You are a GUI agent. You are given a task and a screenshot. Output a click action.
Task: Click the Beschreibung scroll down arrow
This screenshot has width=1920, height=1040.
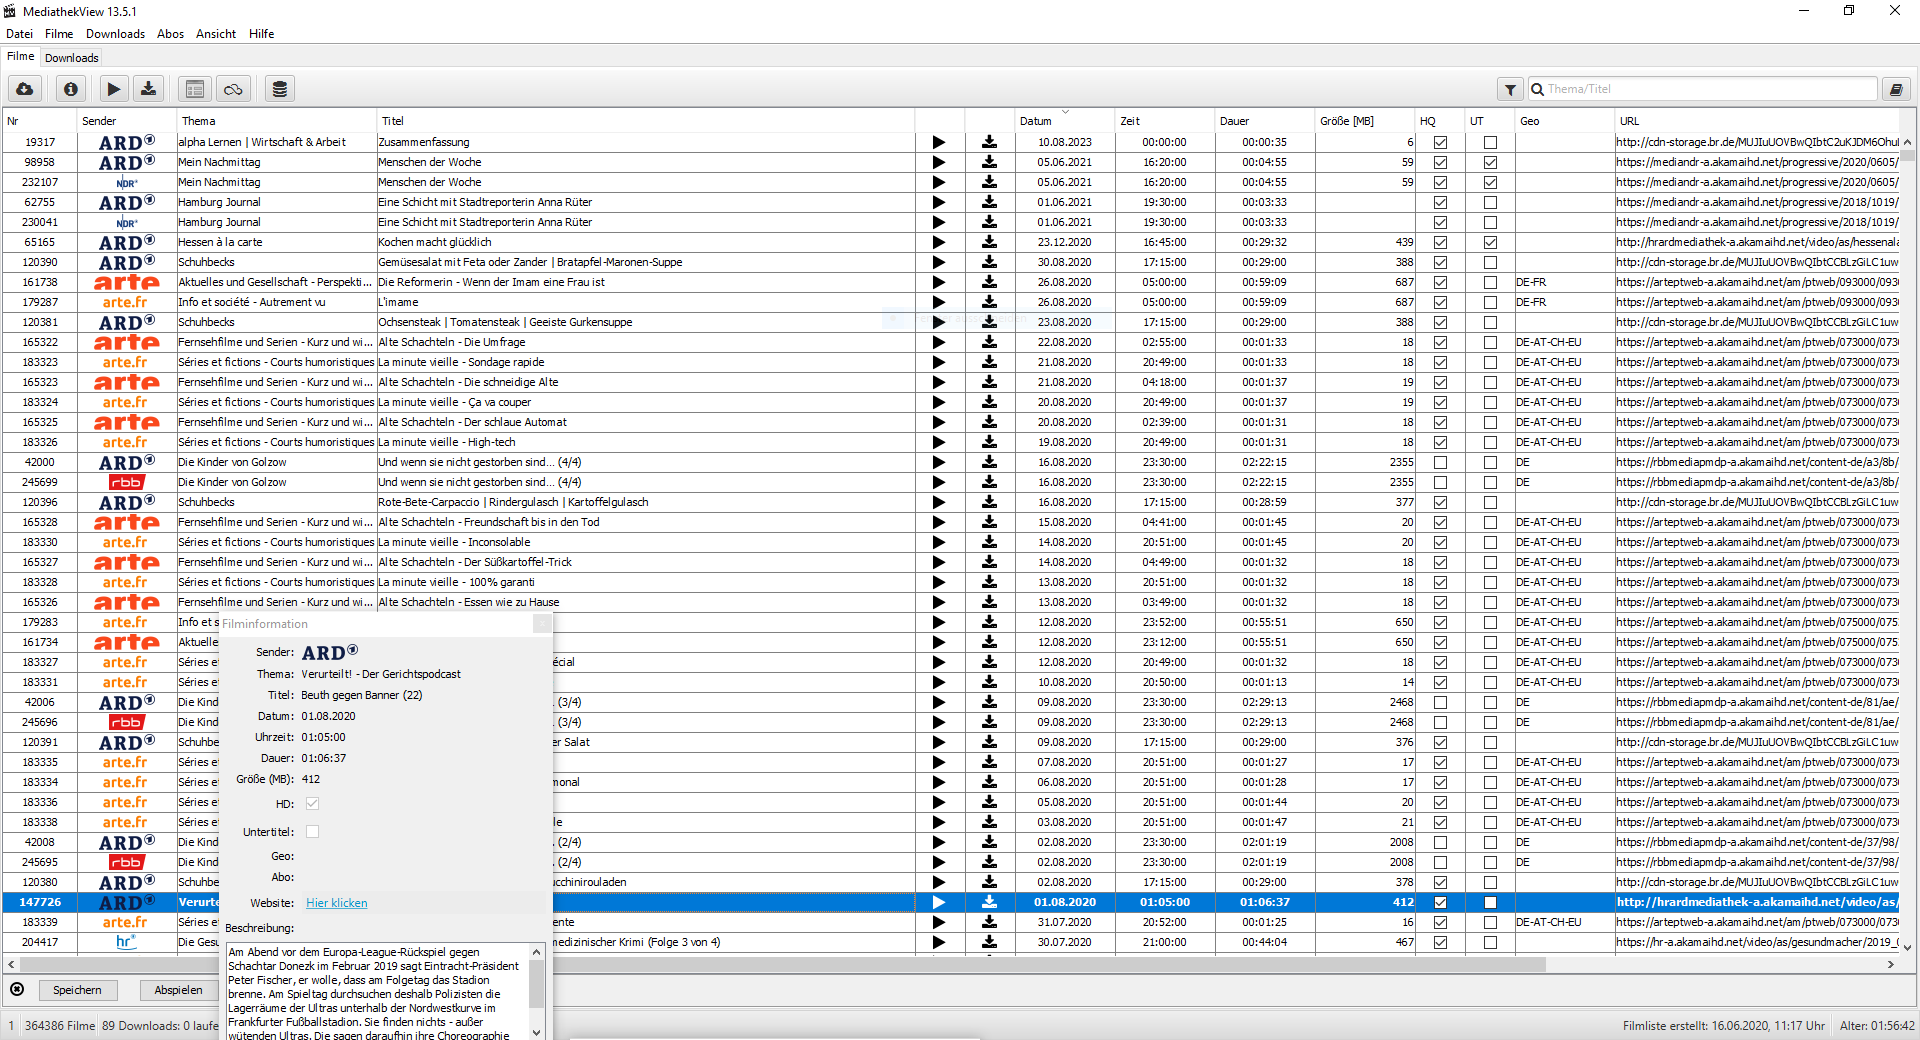click(537, 1032)
